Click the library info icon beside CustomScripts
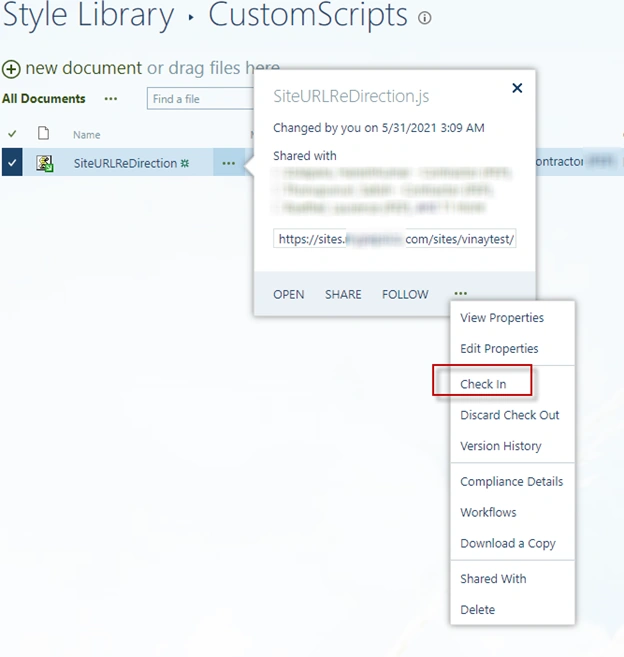 [424, 18]
